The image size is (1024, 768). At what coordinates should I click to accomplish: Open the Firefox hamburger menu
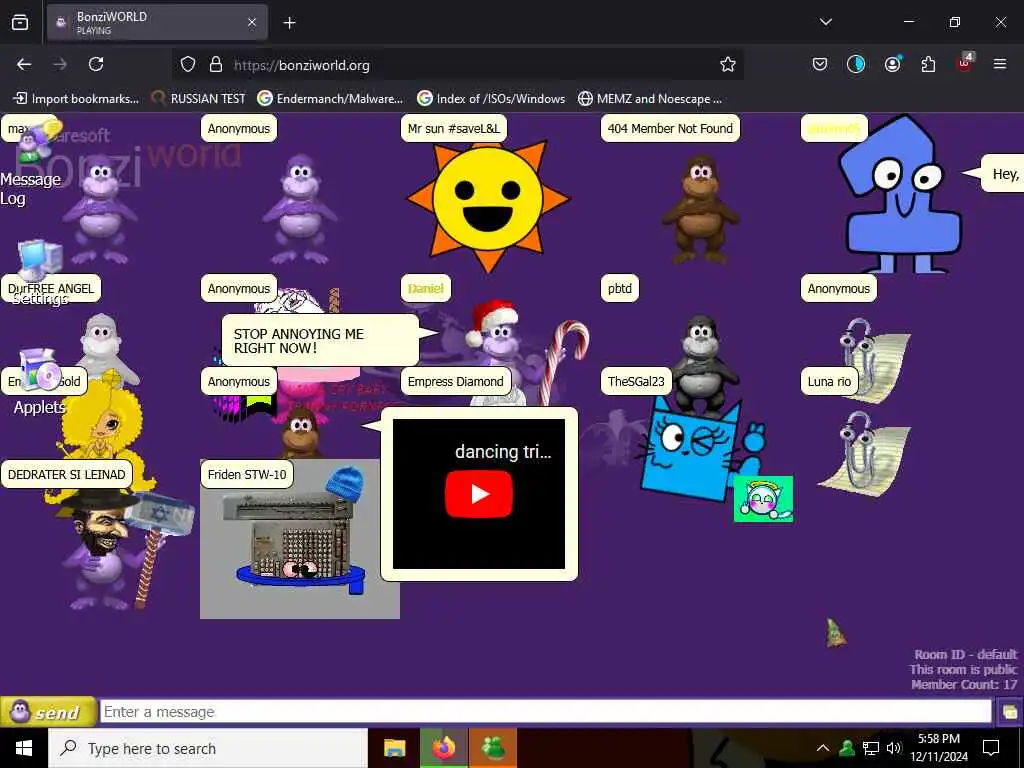[1000, 64]
